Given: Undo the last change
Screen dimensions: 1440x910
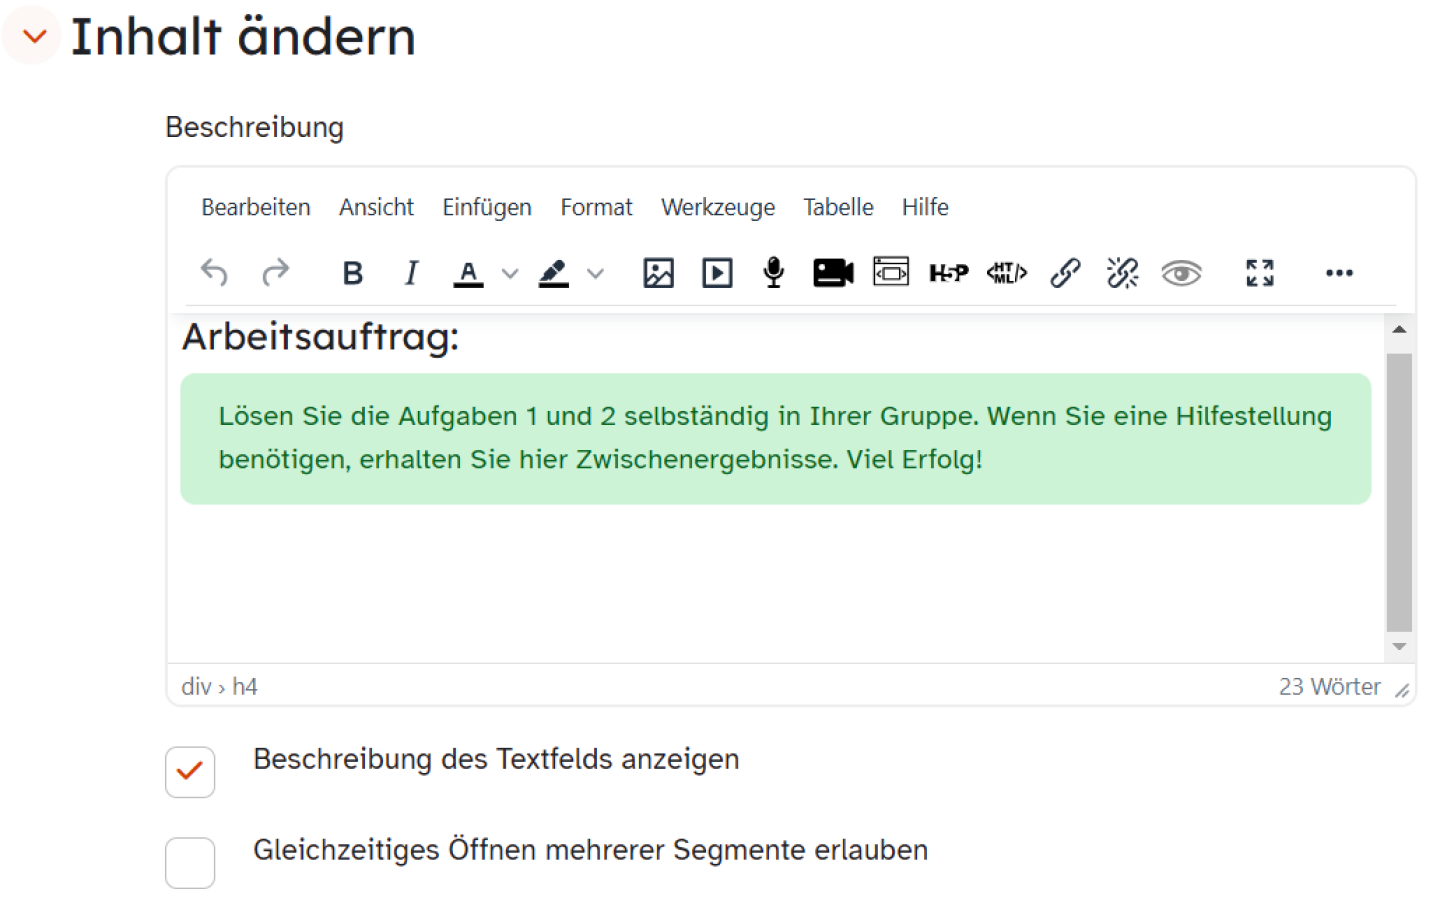Looking at the screenshot, I should click(x=214, y=272).
